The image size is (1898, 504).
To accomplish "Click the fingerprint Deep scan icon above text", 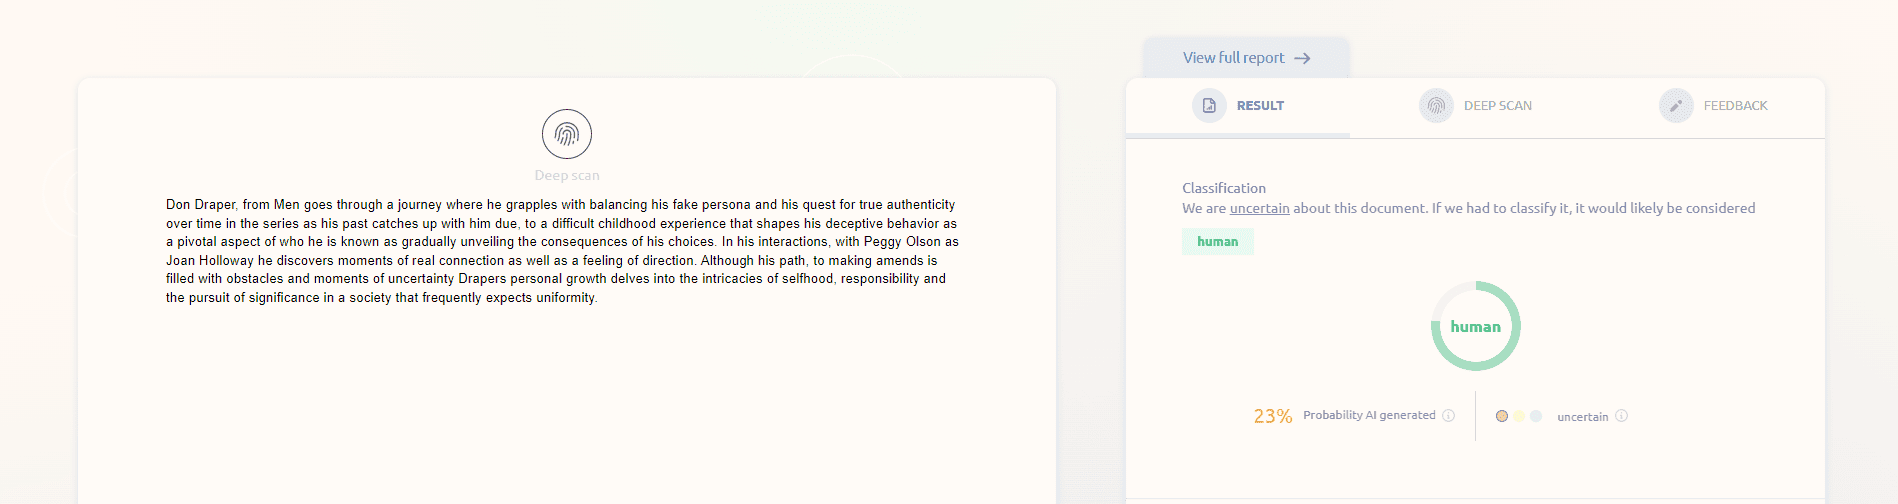I will (567, 134).
